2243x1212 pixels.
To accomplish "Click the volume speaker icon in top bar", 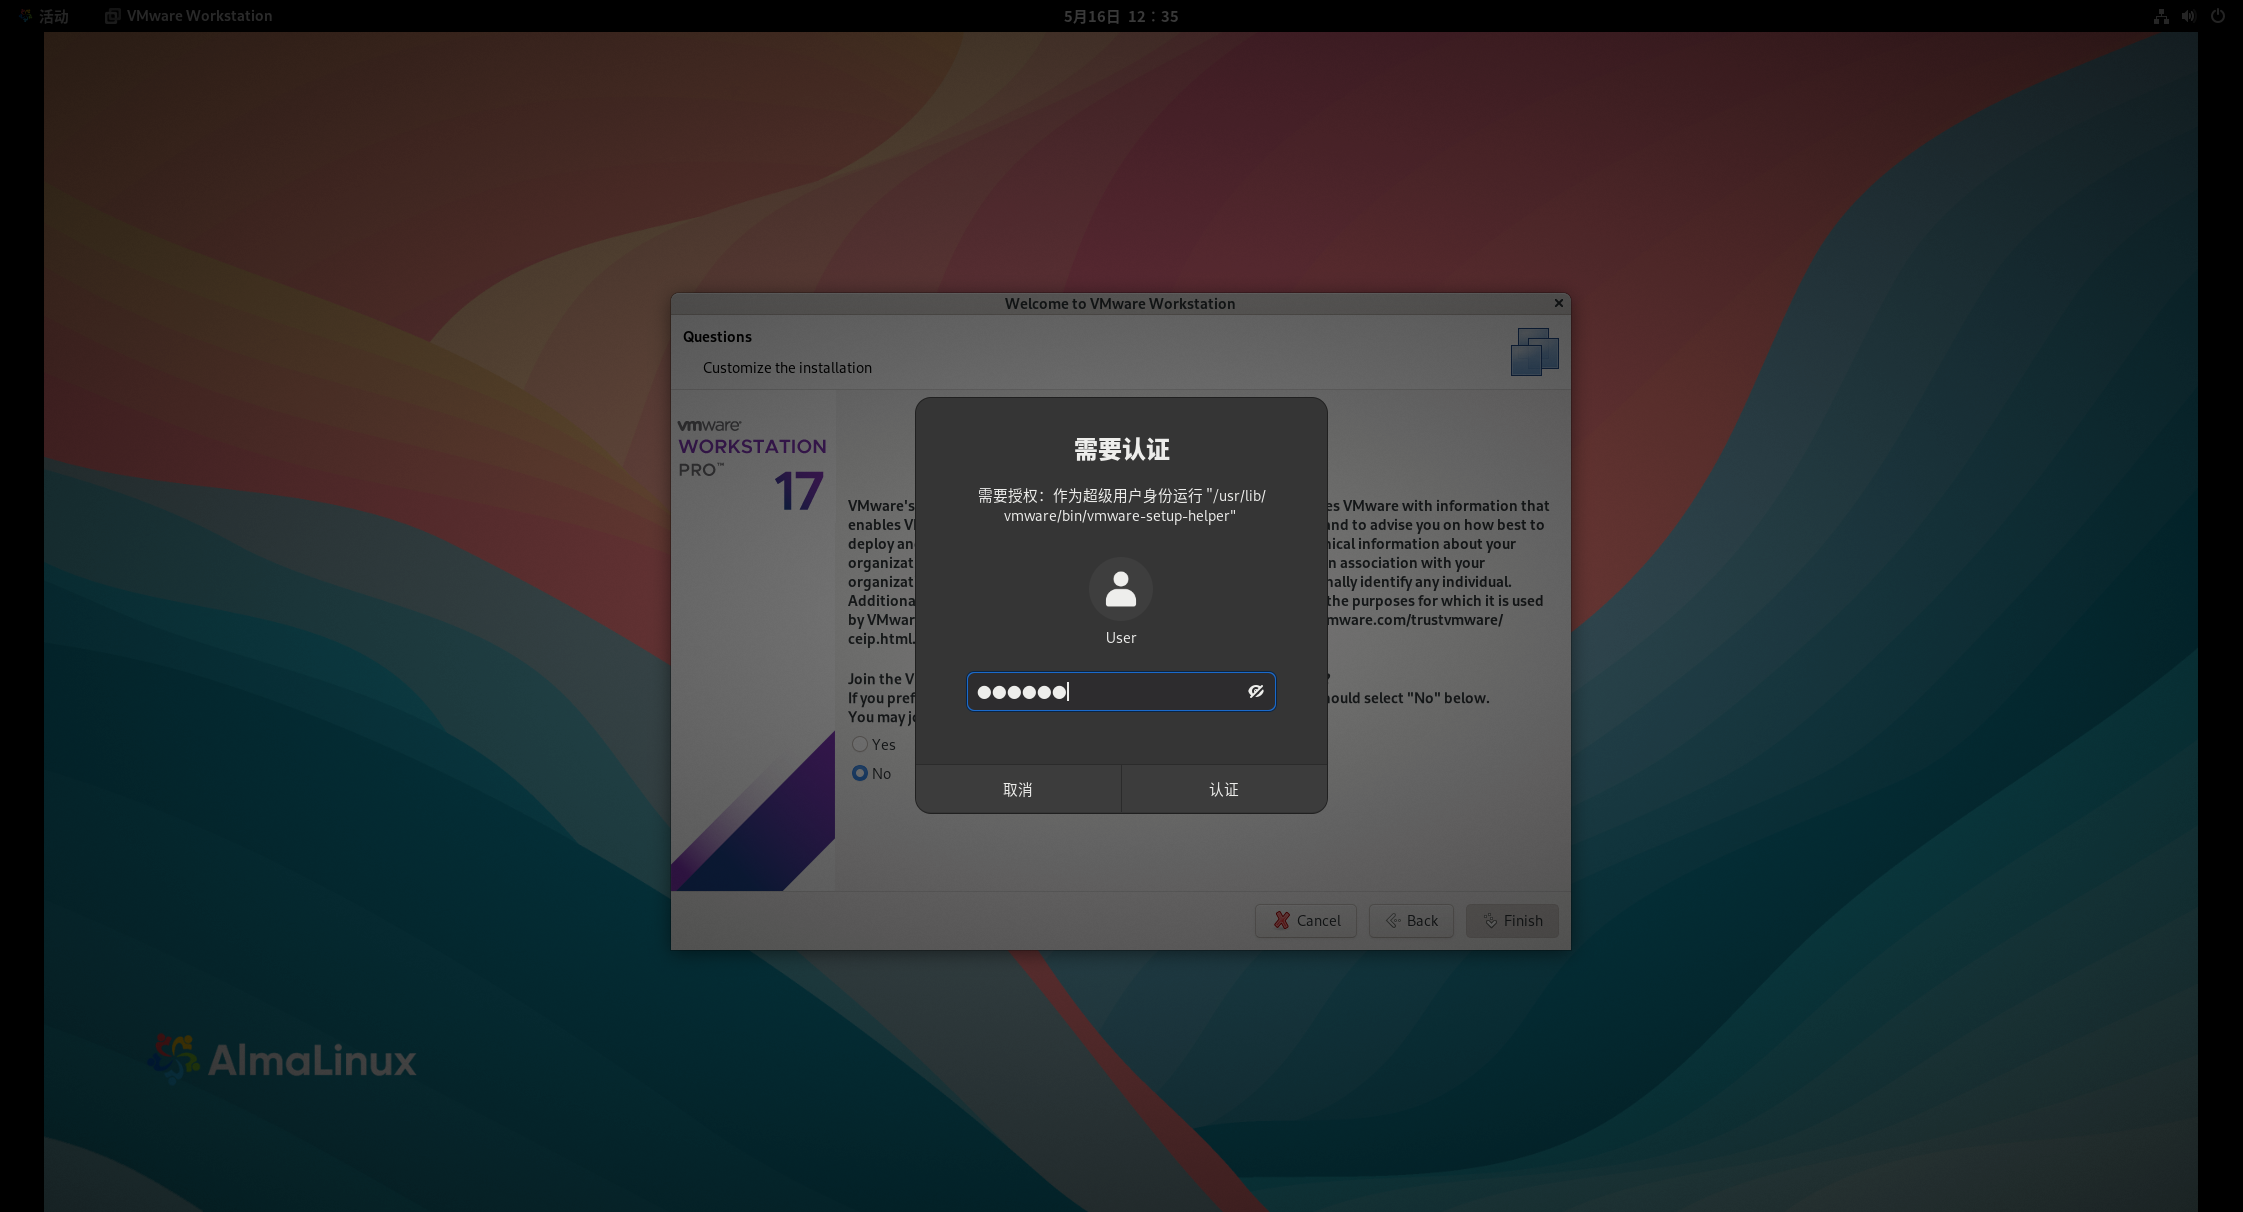I will (x=2189, y=16).
